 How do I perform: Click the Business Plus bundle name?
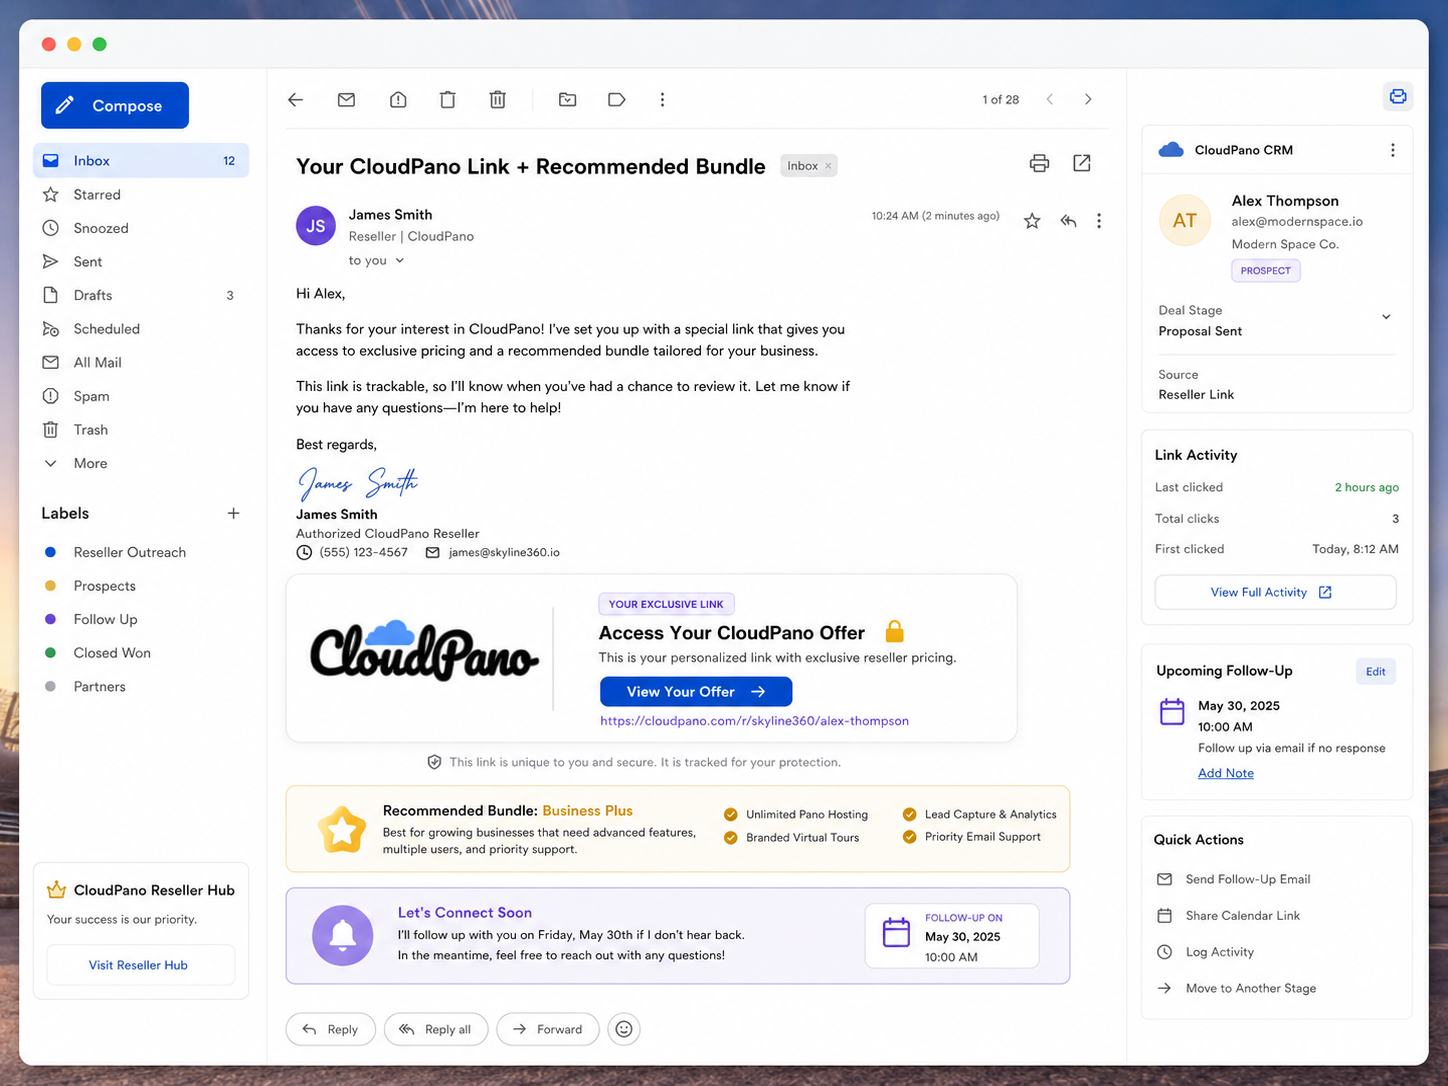click(x=587, y=811)
